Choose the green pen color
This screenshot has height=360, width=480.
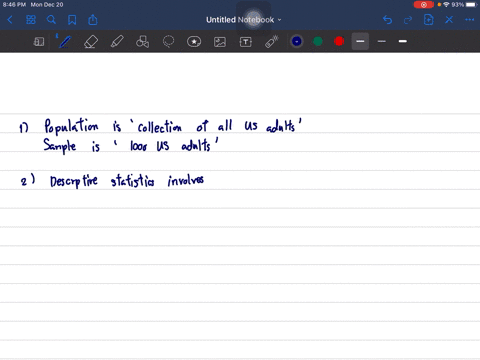click(x=318, y=41)
